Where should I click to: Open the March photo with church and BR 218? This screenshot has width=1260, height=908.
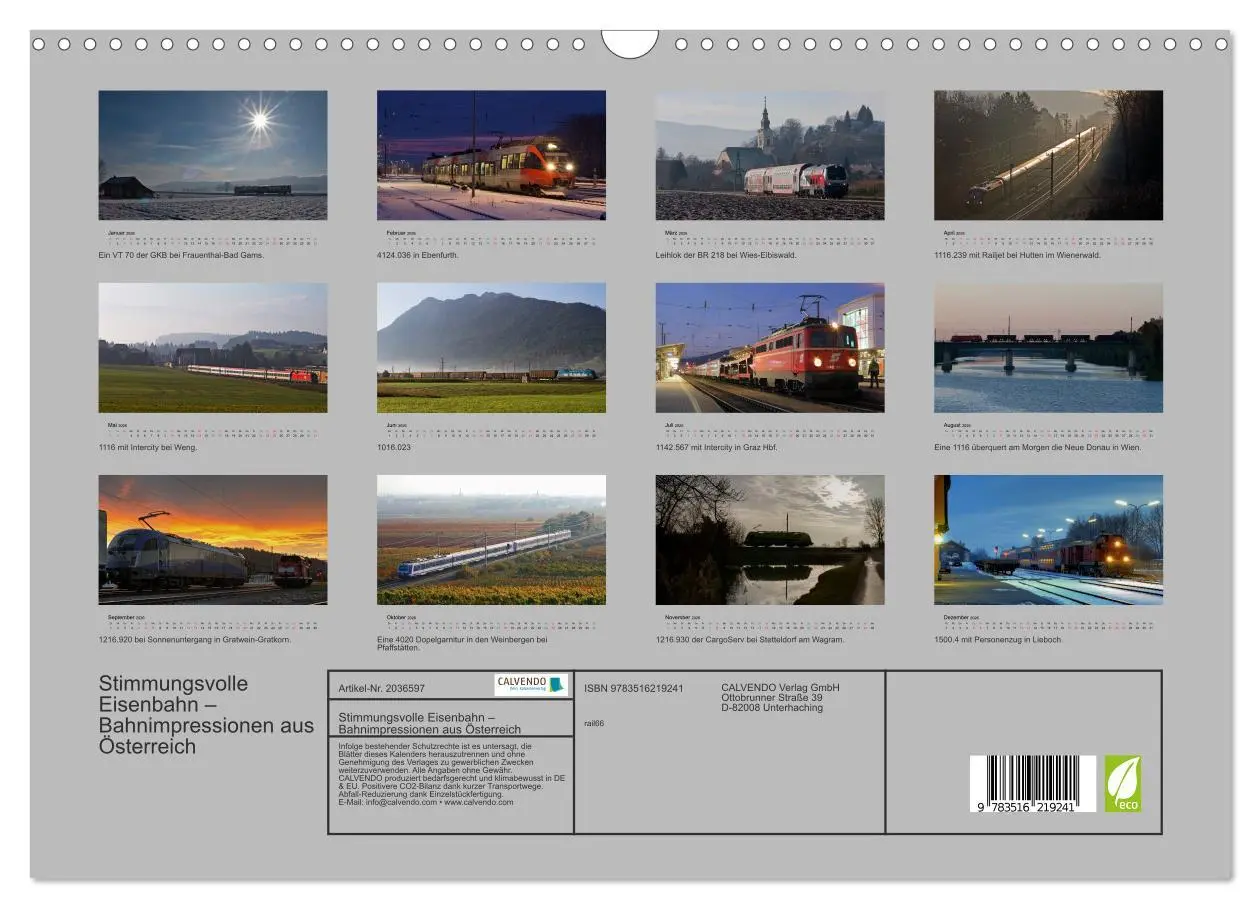[x=770, y=155]
